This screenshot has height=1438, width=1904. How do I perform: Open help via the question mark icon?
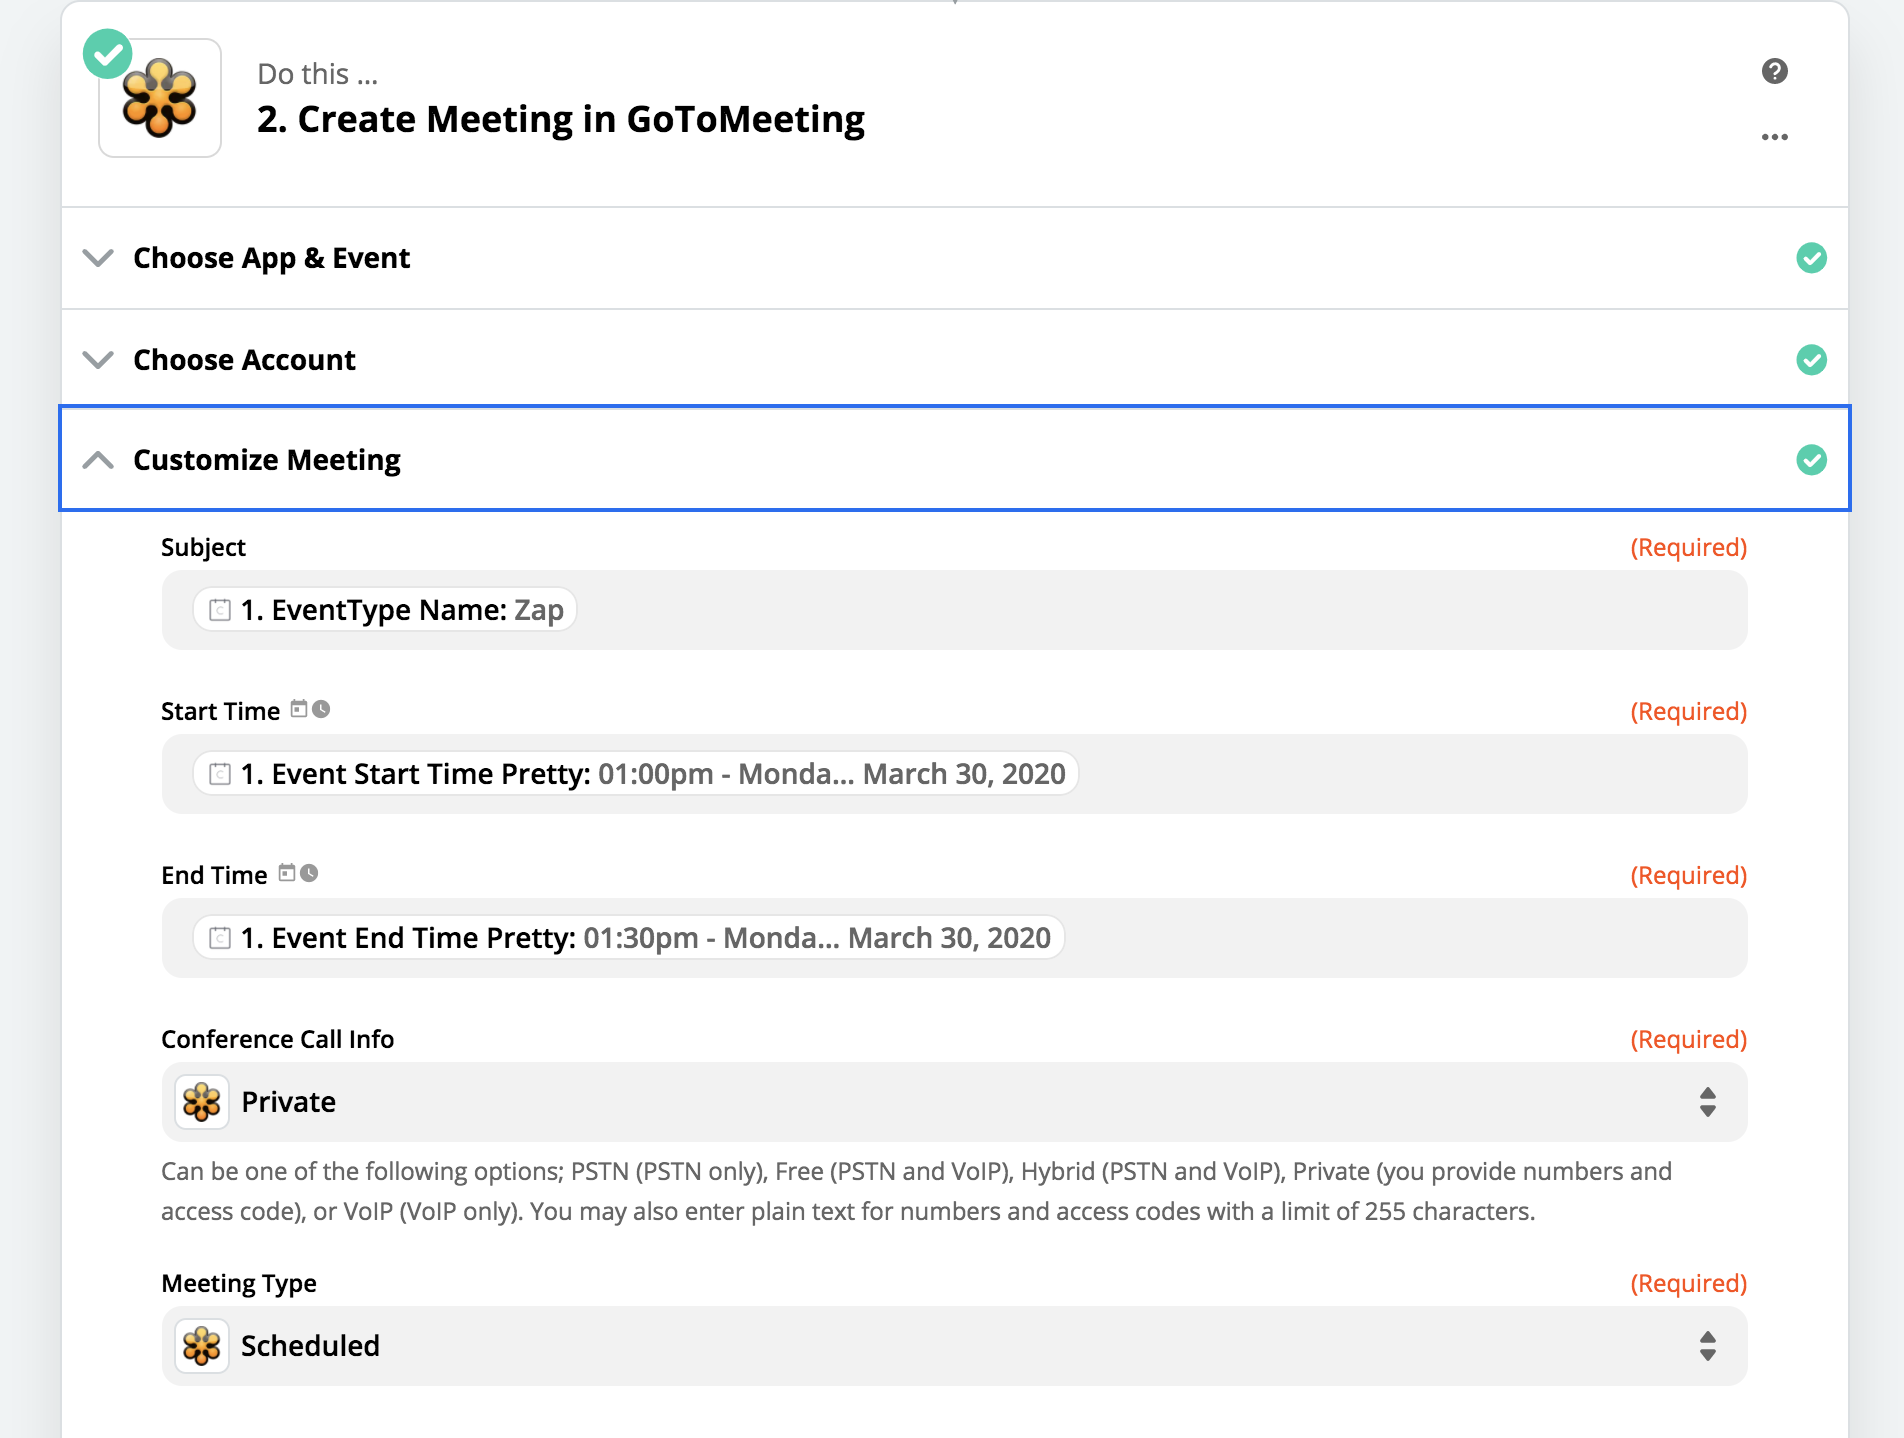[x=1774, y=71]
